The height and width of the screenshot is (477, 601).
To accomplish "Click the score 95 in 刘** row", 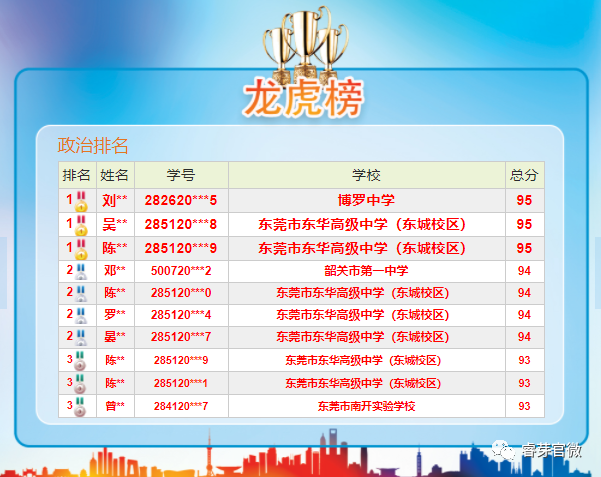I will coord(524,200).
